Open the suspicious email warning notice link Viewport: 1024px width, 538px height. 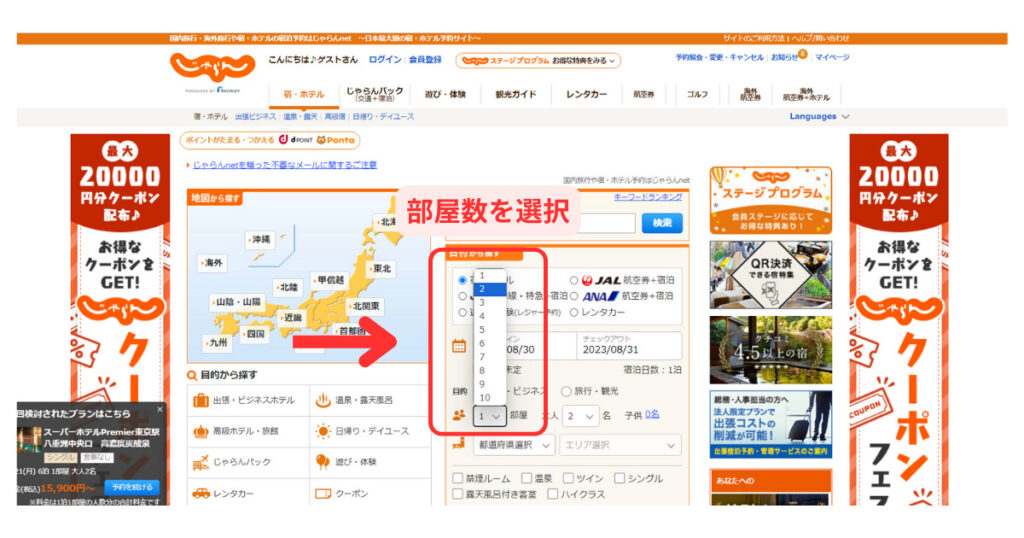point(285,165)
